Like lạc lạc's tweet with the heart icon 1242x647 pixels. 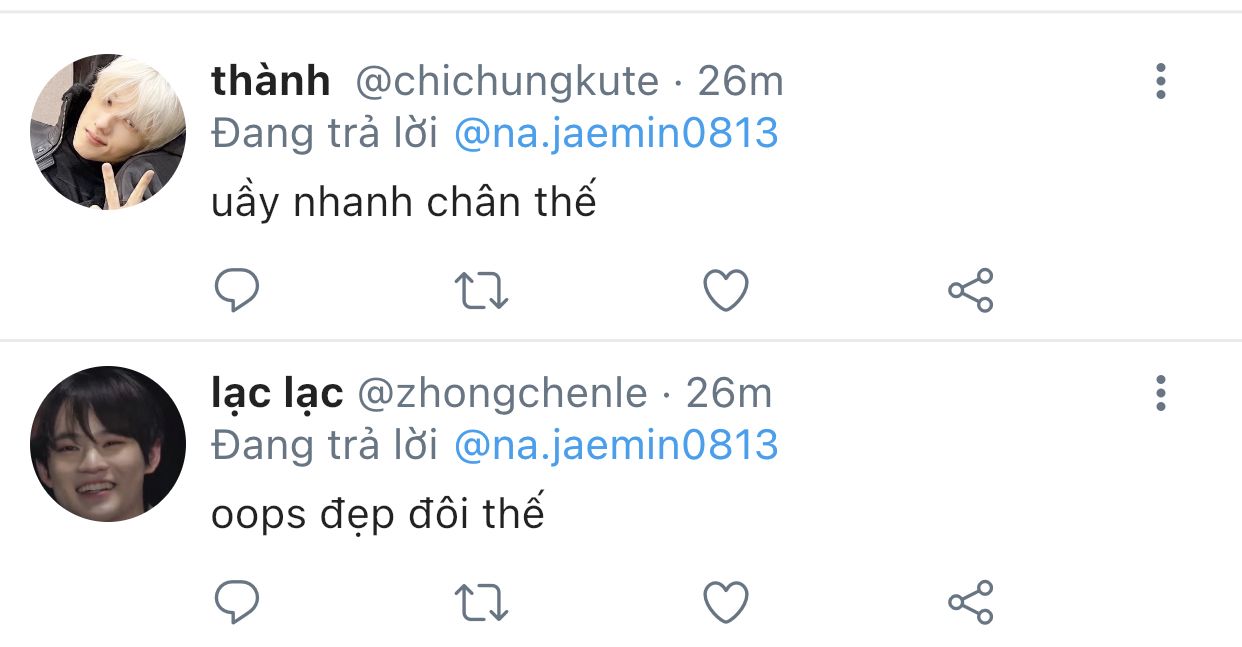point(726,602)
